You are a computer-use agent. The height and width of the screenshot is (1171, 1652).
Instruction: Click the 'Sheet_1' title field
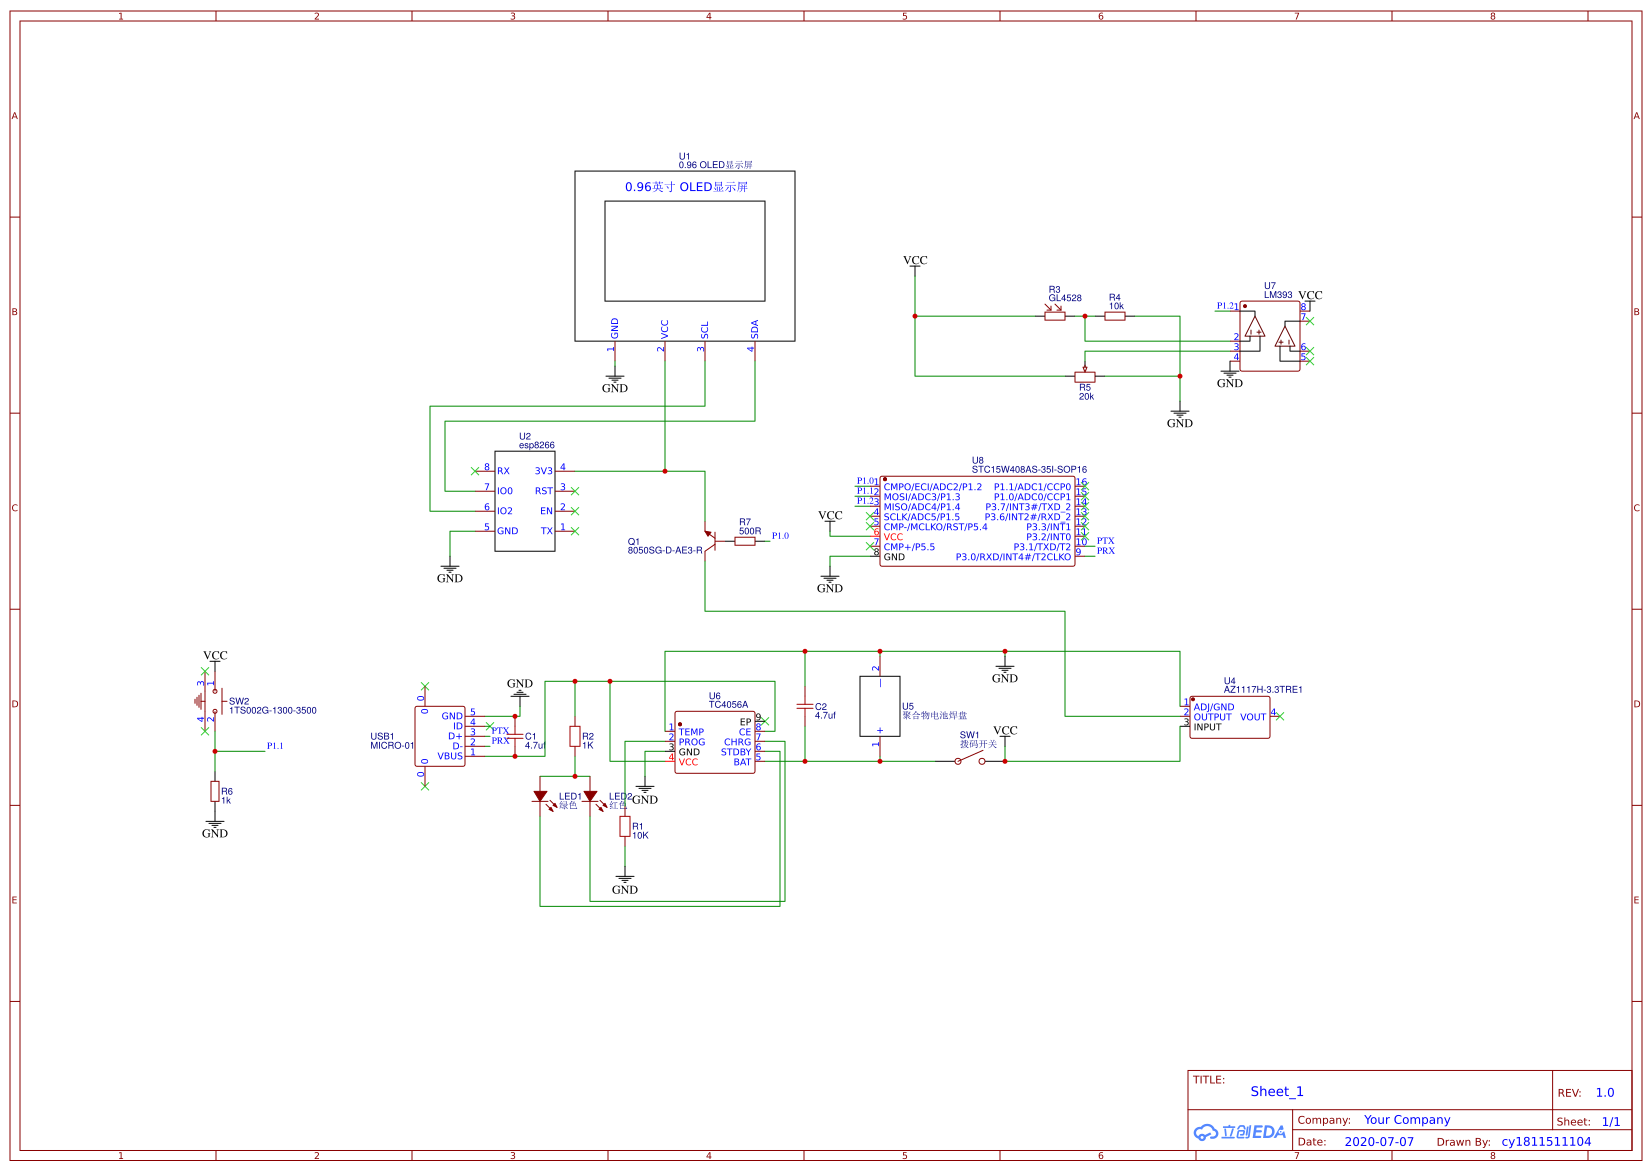(x=1277, y=1092)
